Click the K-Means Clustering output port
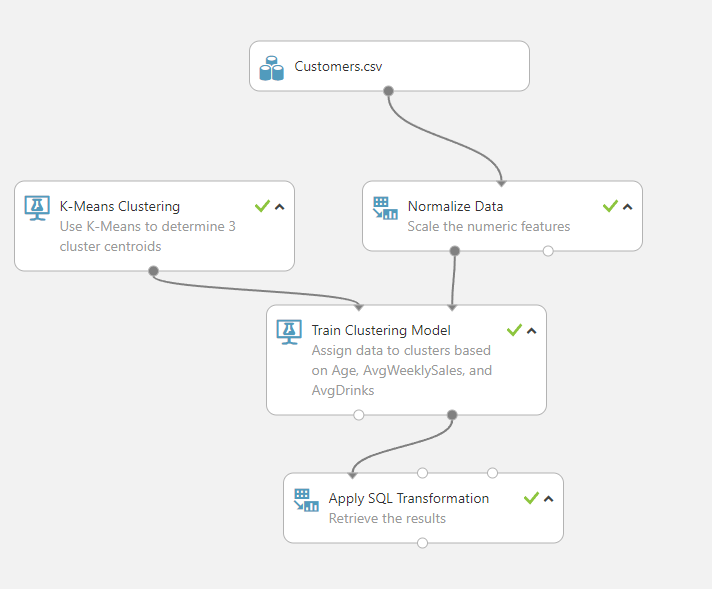Image resolution: width=712 pixels, height=589 pixels. [x=153, y=271]
